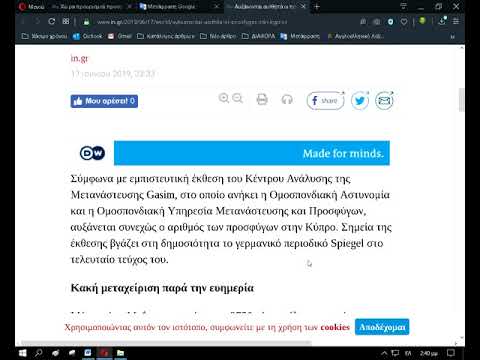Viewport: 480px width, 360px height.
Task: Click the in.gr author link
Action: point(79,58)
